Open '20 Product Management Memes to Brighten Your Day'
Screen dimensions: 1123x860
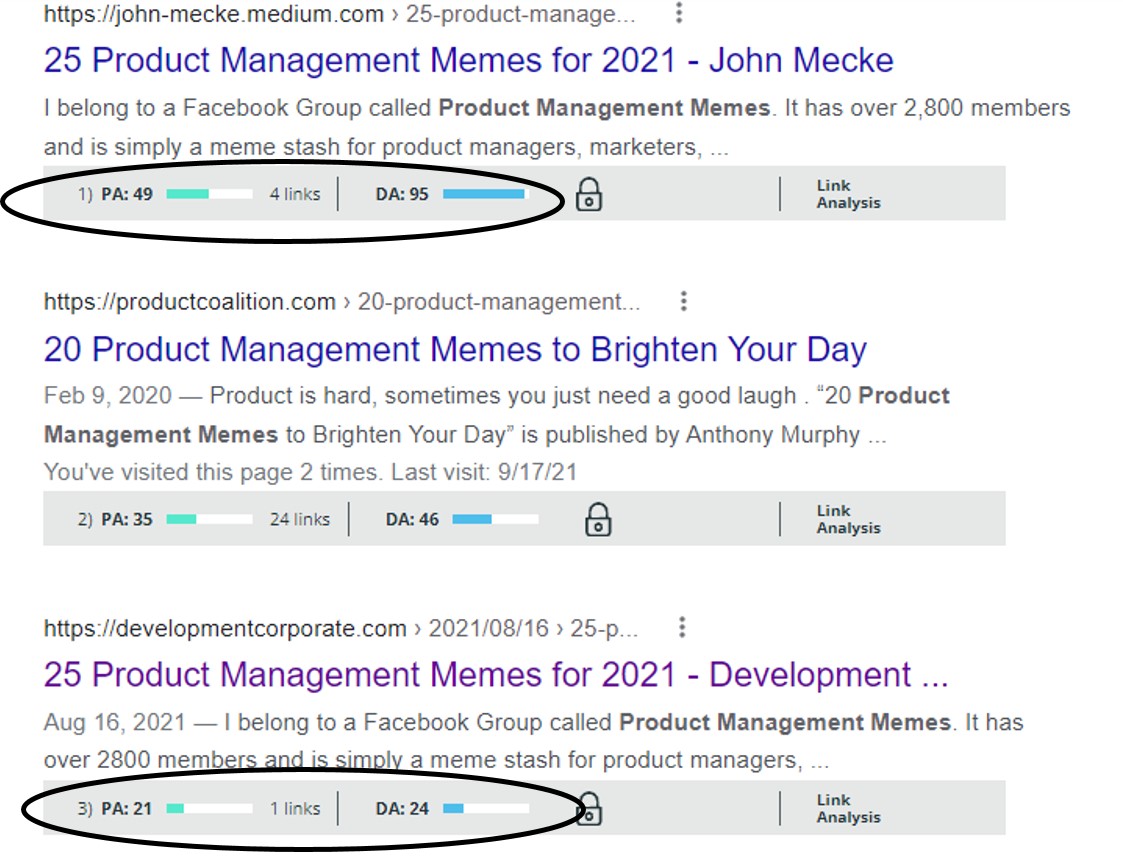455,349
